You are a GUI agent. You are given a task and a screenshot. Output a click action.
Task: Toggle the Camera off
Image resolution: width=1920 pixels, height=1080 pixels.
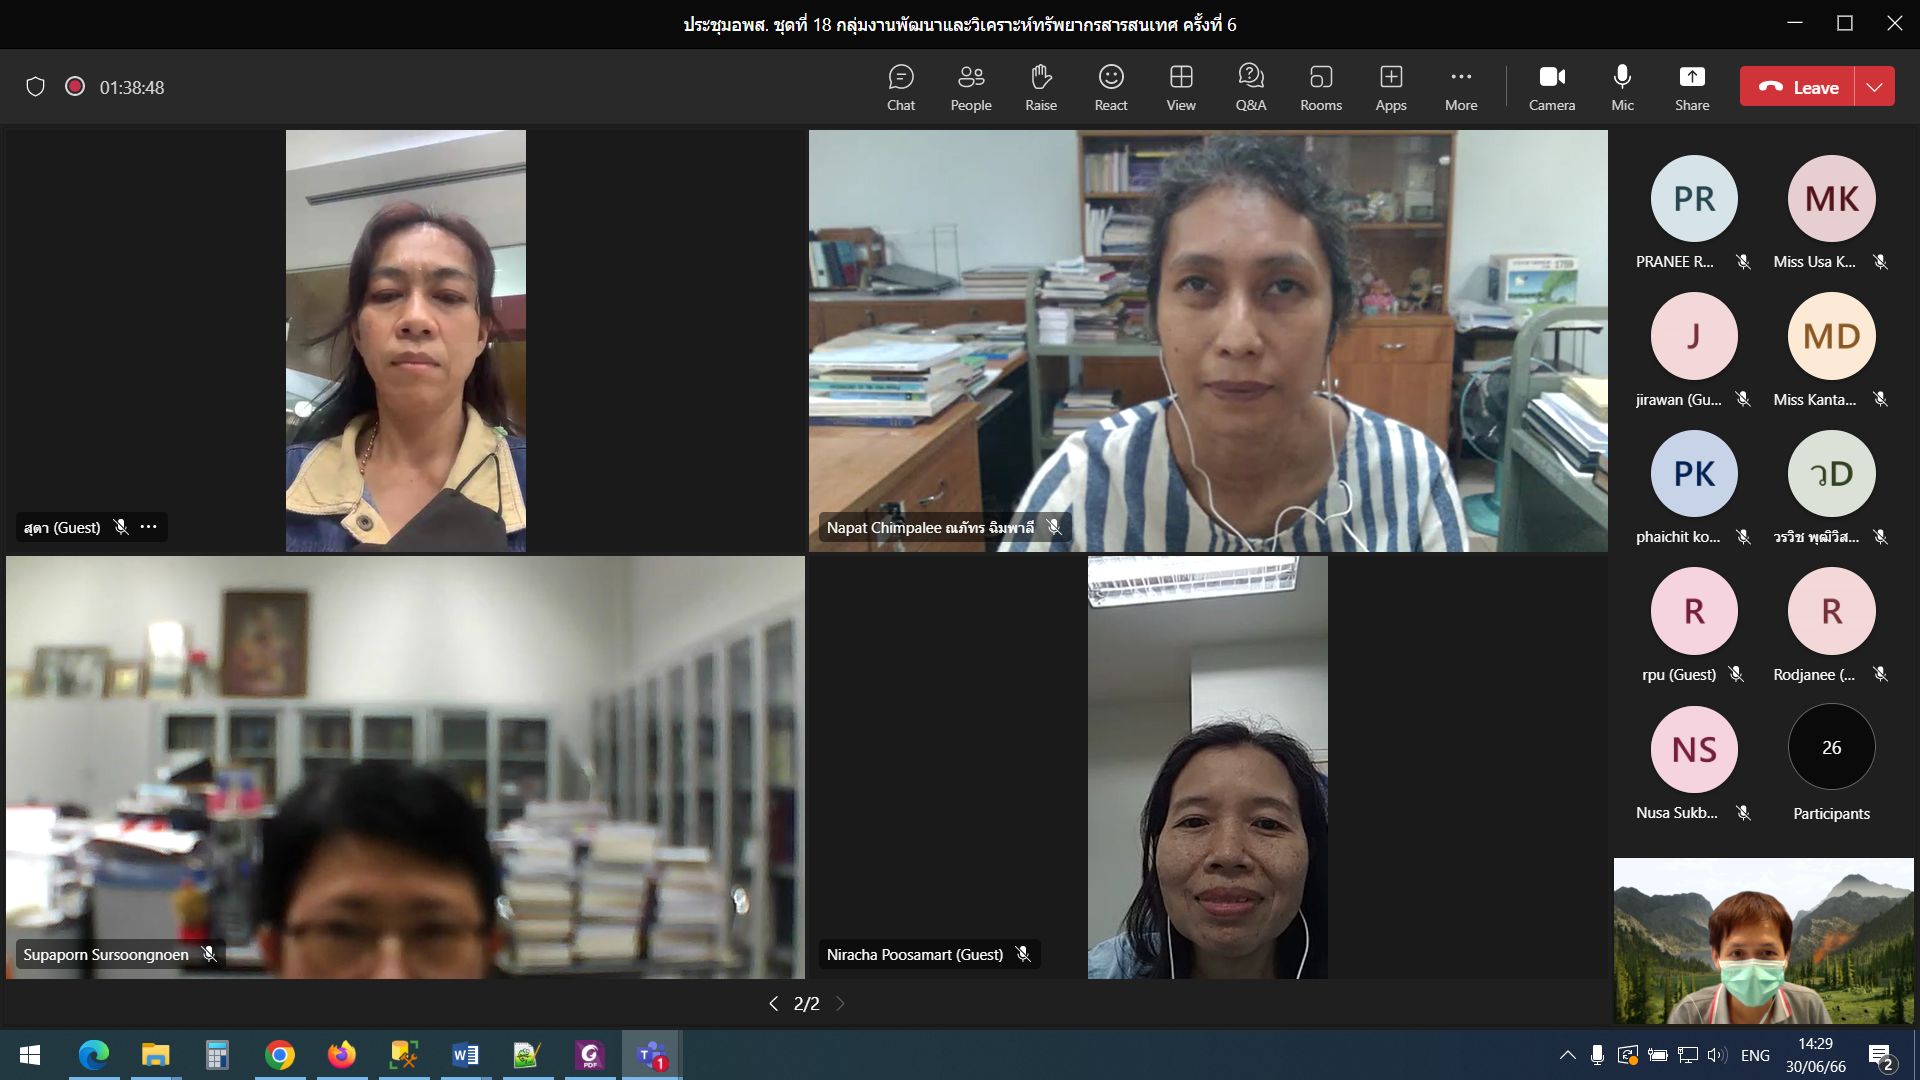coord(1551,87)
